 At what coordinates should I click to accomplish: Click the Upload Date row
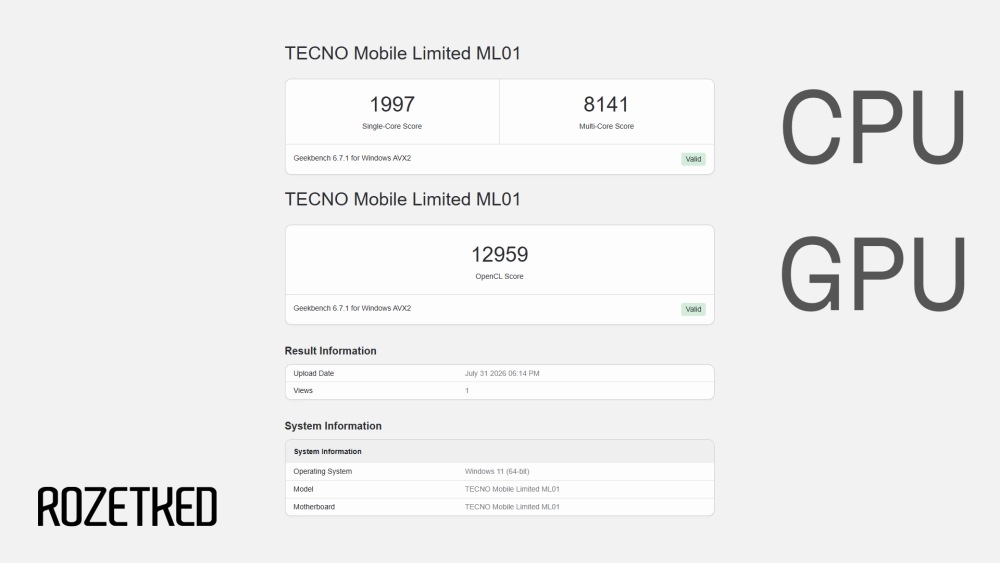point(499,374)
